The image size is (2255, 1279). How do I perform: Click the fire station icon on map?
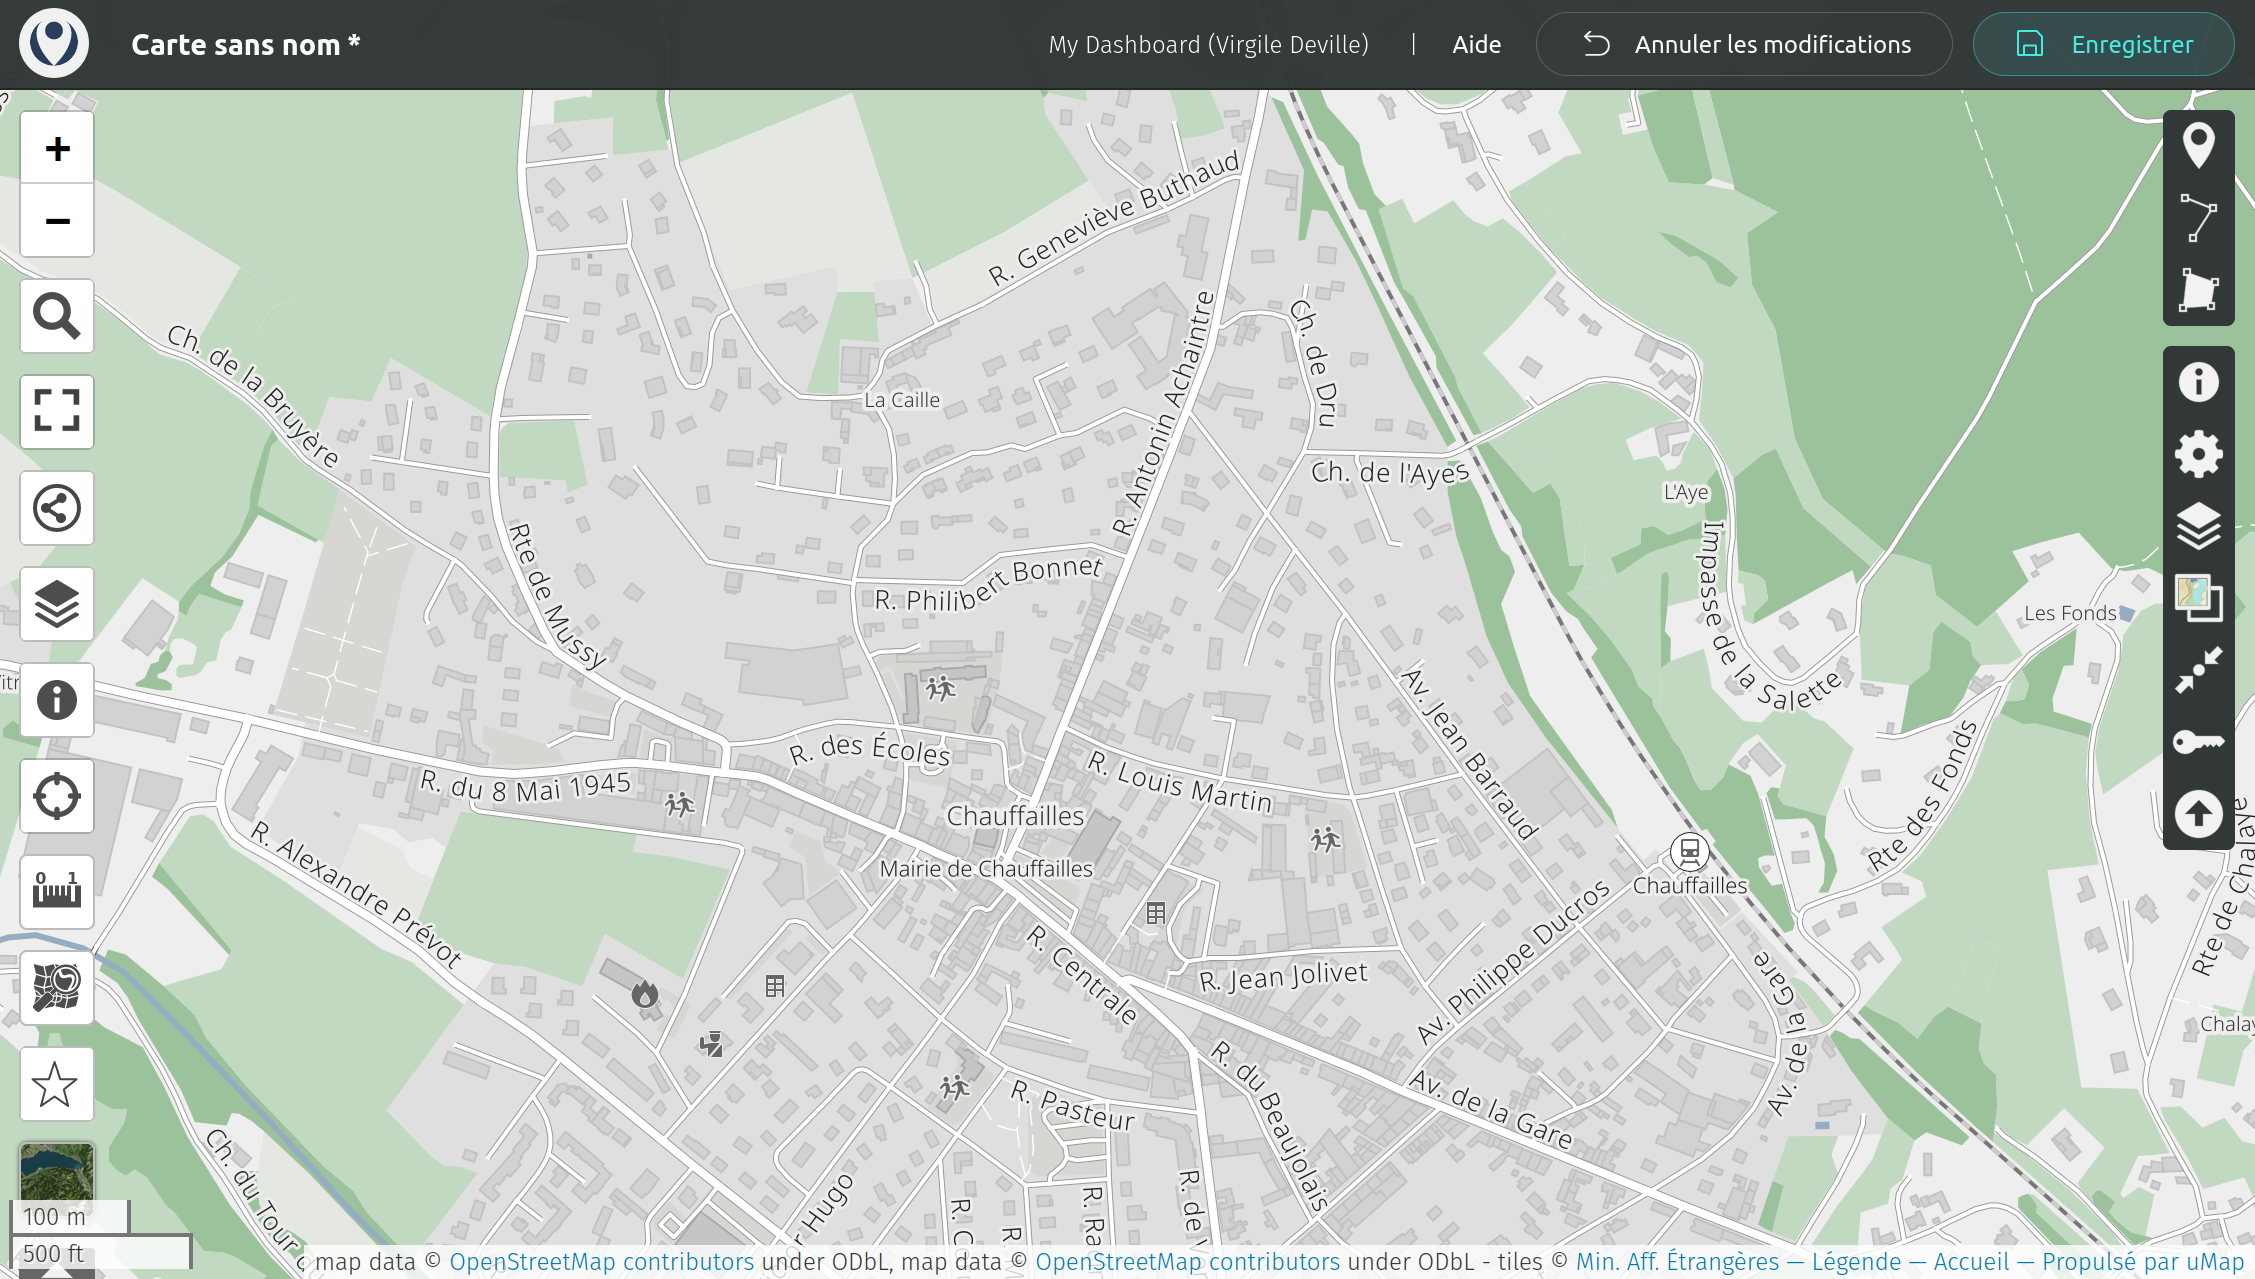click(x=644, y=994)
